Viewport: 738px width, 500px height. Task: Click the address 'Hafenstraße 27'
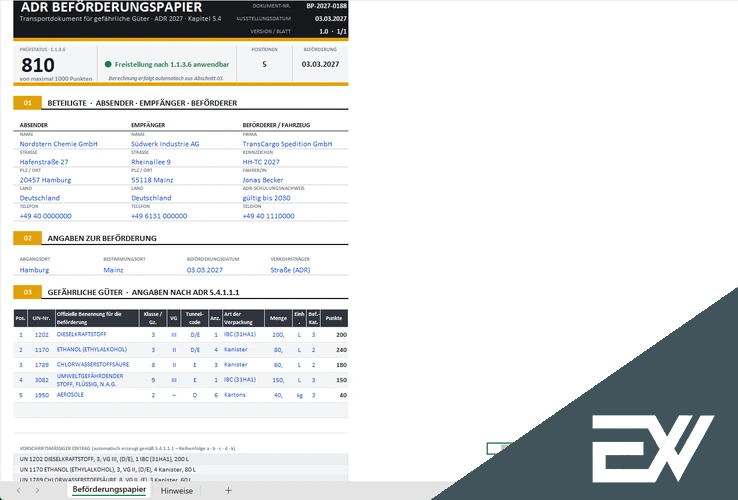[44, 162]
